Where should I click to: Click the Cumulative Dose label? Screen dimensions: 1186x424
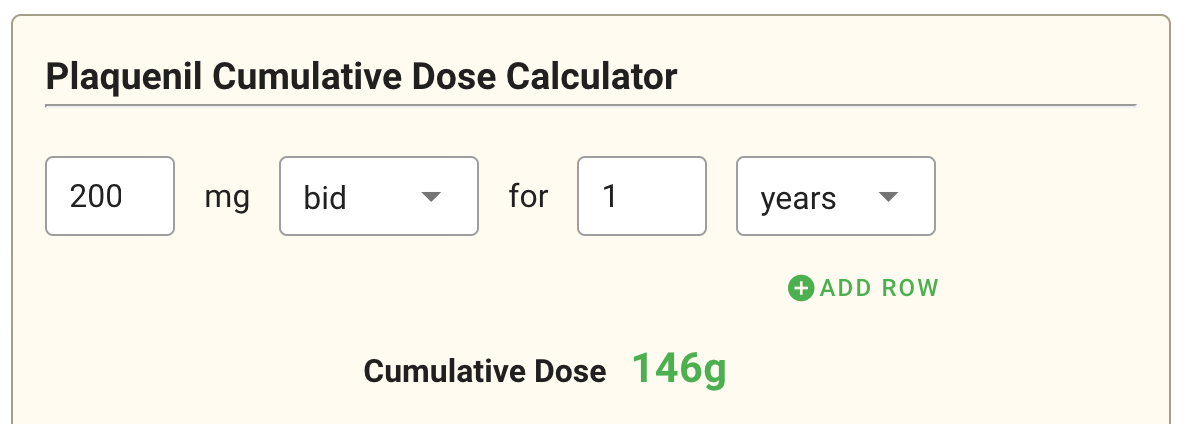pyautogui.click(x=485, y=372)
